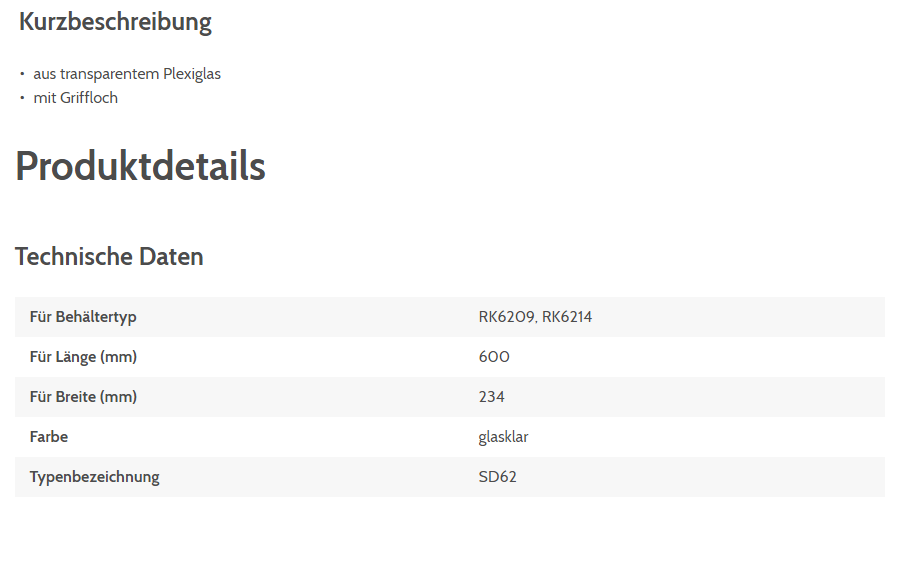Image resolution: width=909 pixels, height=566 pixels.
Task: Click the word 'mit' in the second bullet
Action: coord(45,98)
